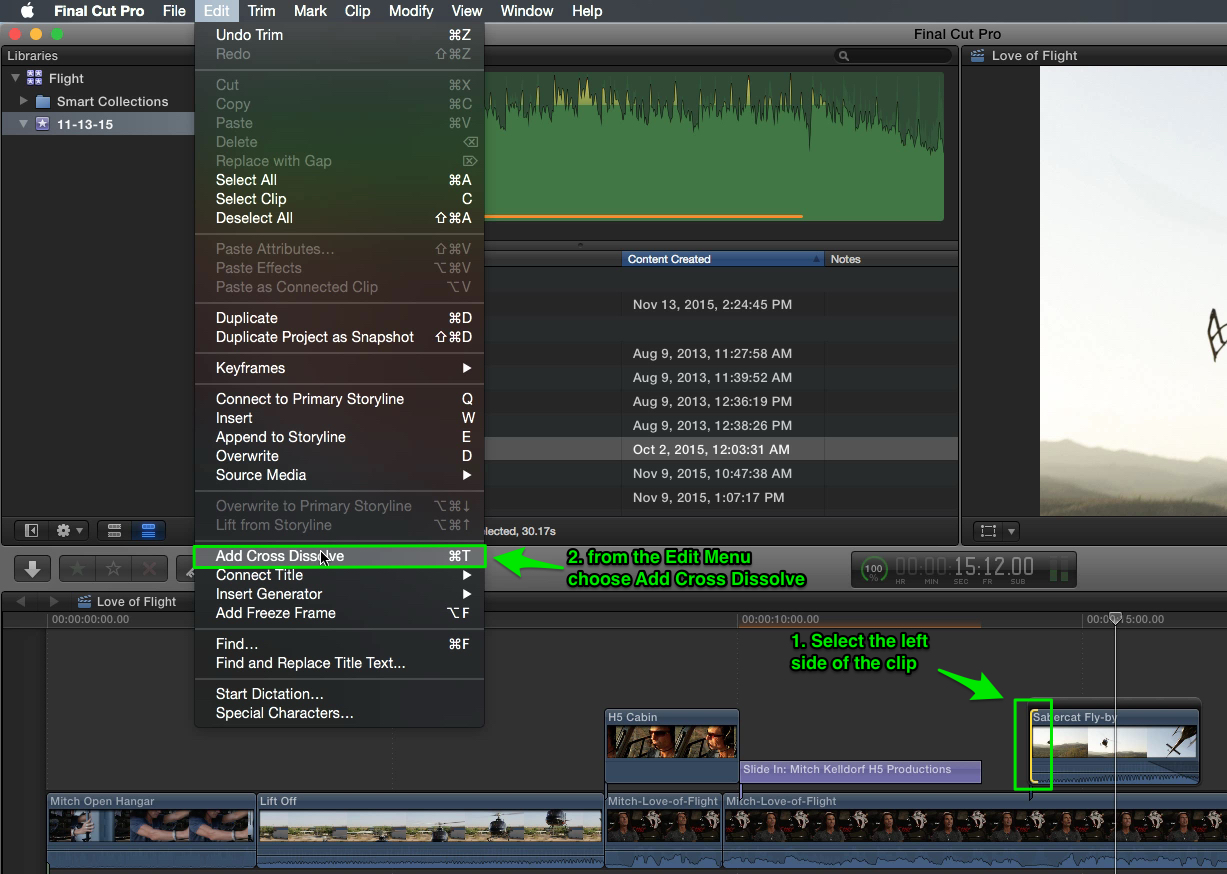Choose Start Dictation
The image size is (1227, 874).
click(x=340, y=694)
